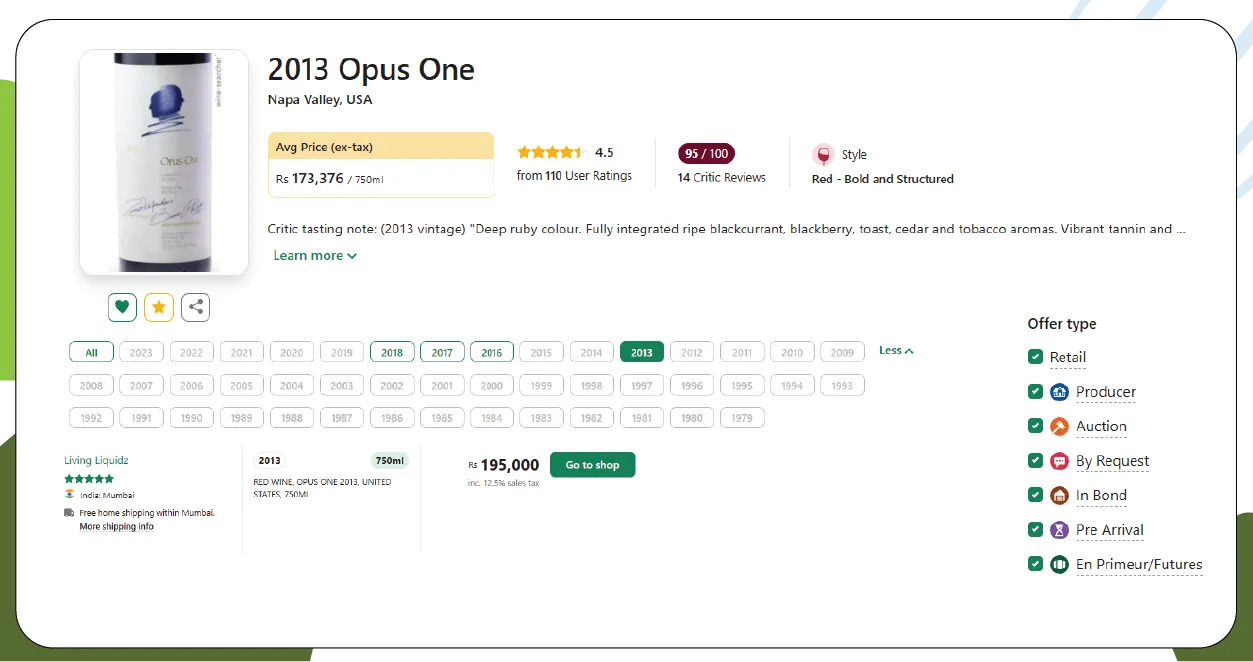The width and height of the screenshot is (1253, 662).
Task: Click the 95 / 100 critic score badge
Action: (x=706, y=154)
